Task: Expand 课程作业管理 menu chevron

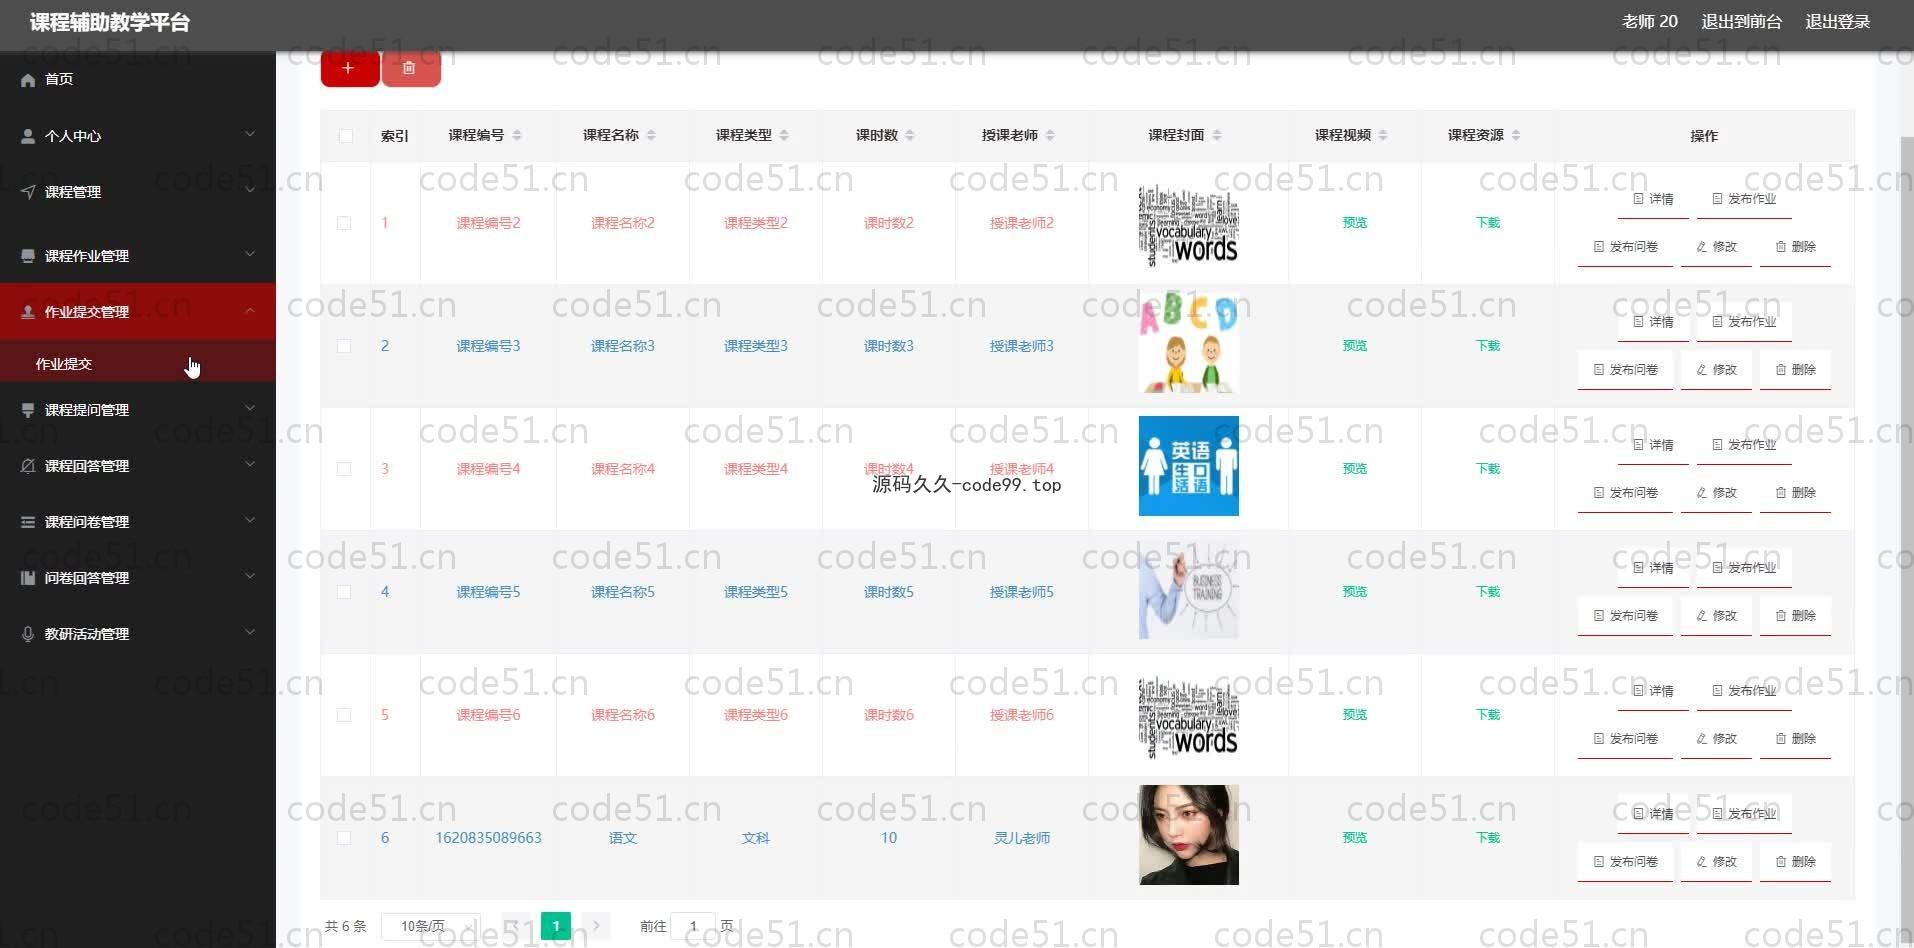Action: pos(250,254)
